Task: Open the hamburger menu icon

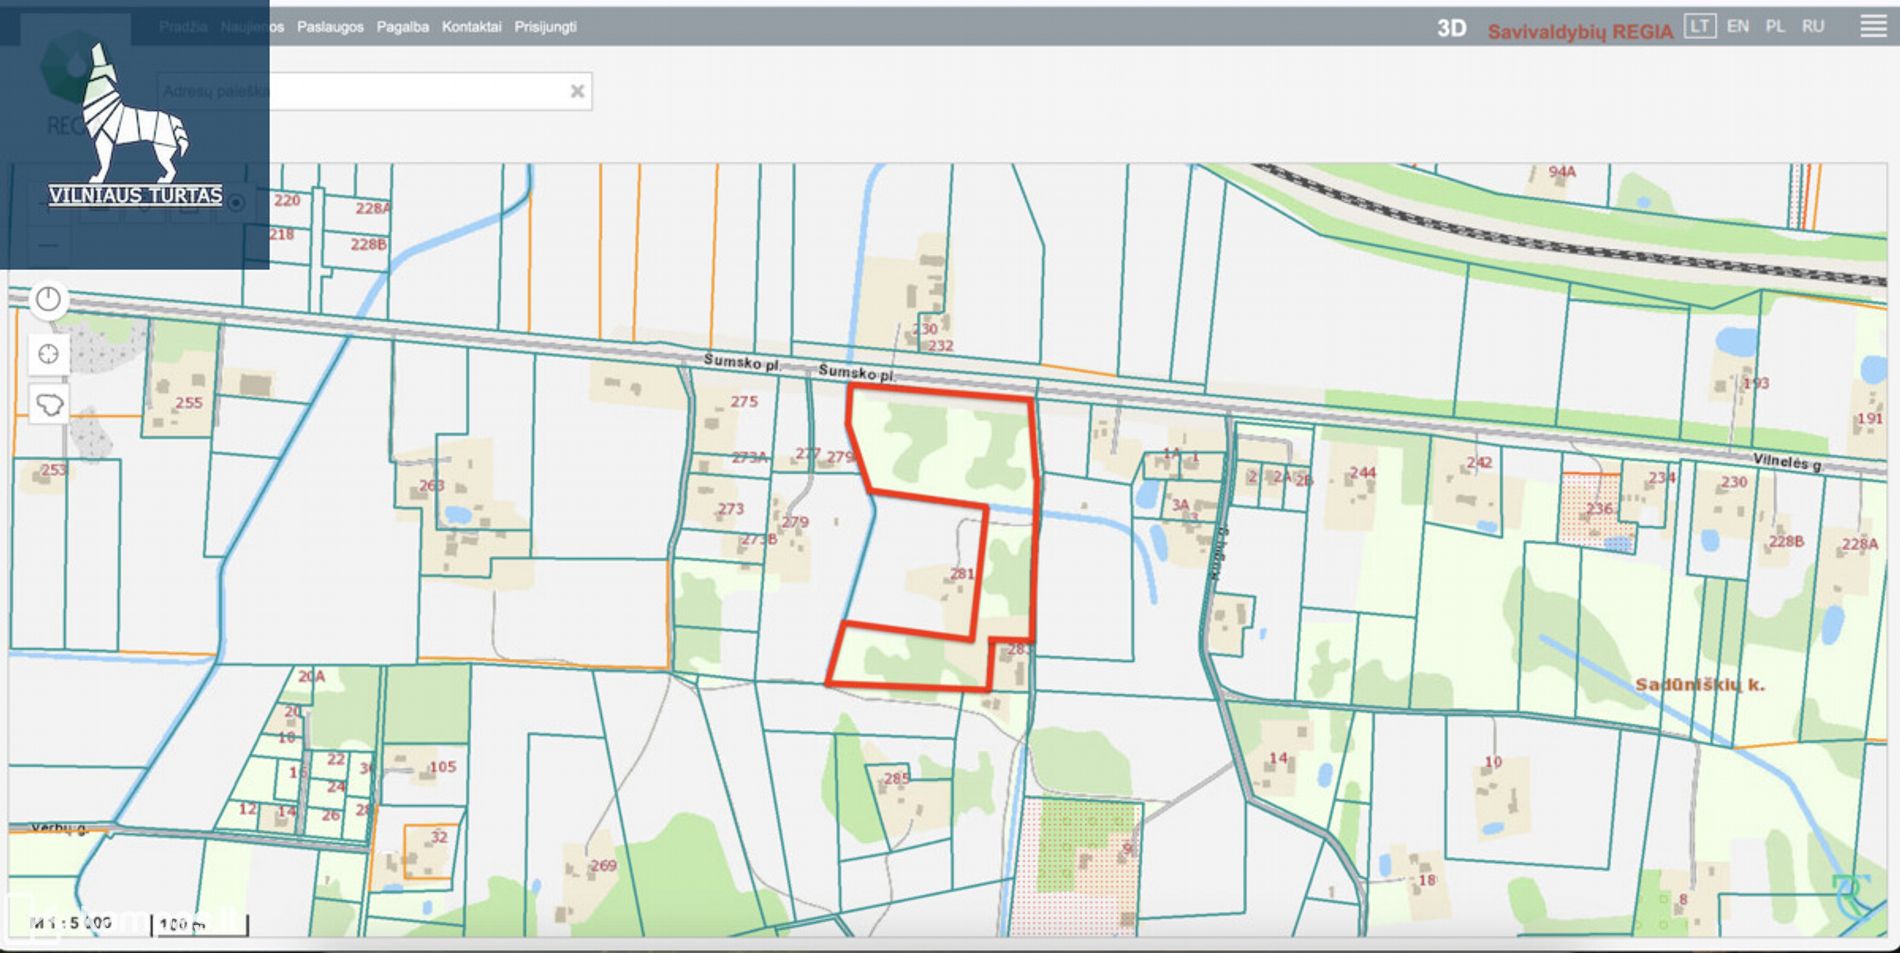Action: [x=1873, y=27]
